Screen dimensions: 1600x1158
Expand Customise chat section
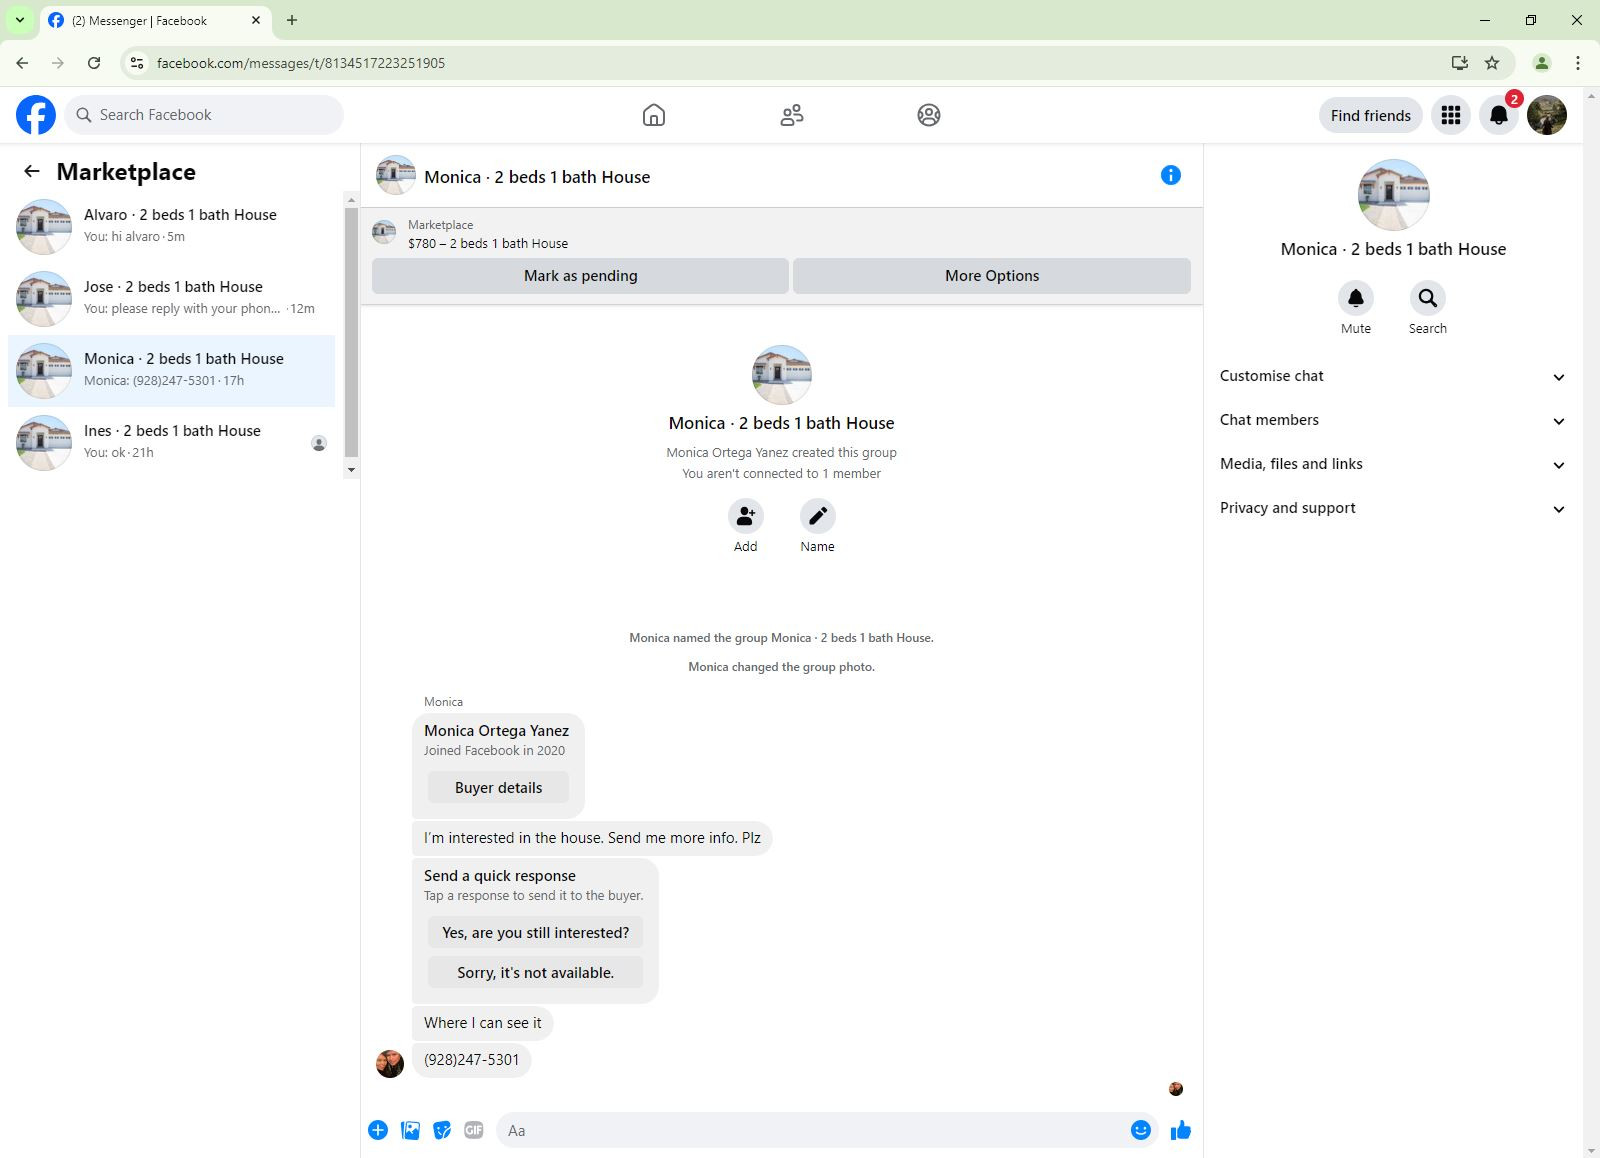coord(1392,376)
